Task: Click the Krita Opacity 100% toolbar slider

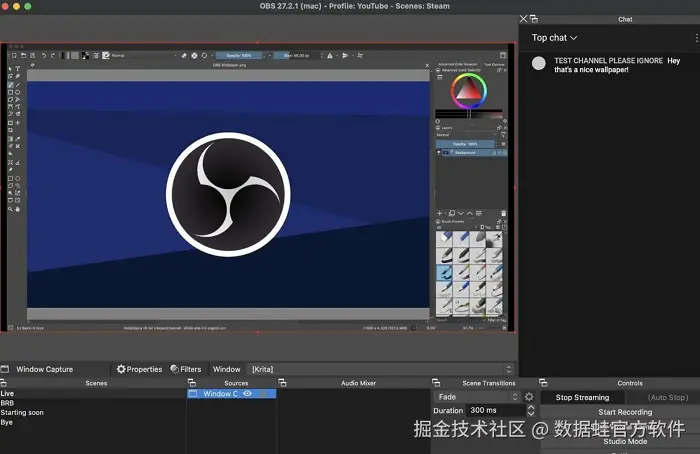Action: tap(239, 55)
